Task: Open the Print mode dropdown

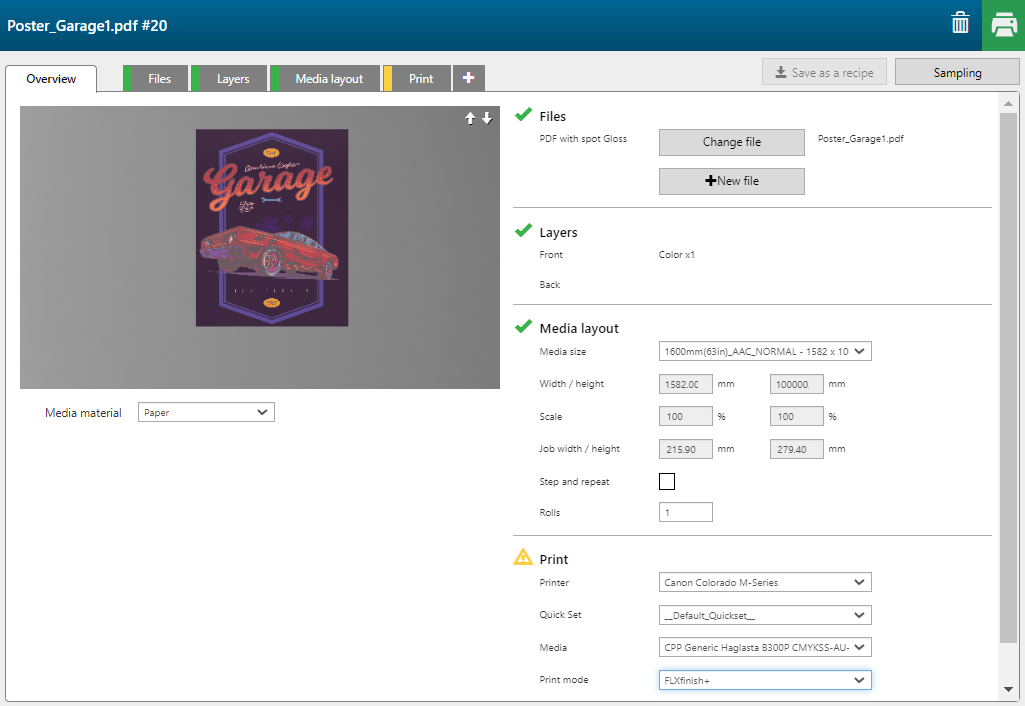Action: pos(765,680)
